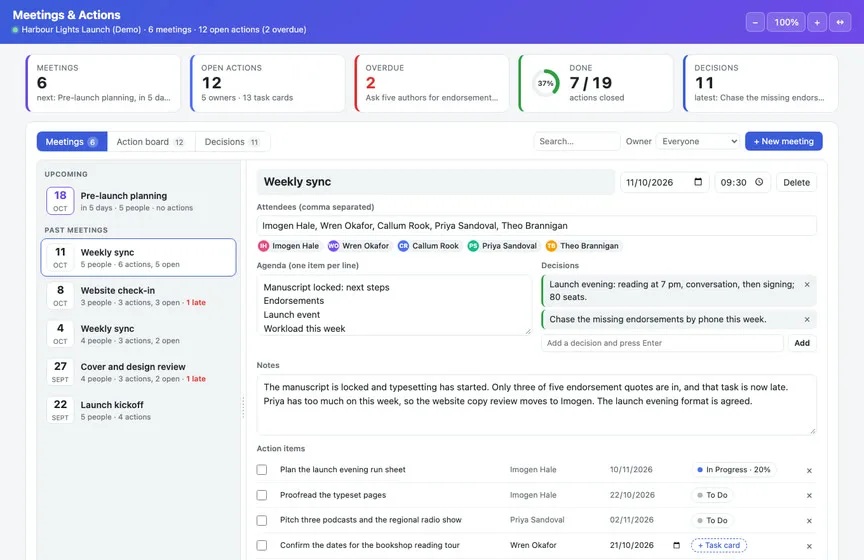Click the Notes text area
The image size is (864, 560).
(536, 405)
